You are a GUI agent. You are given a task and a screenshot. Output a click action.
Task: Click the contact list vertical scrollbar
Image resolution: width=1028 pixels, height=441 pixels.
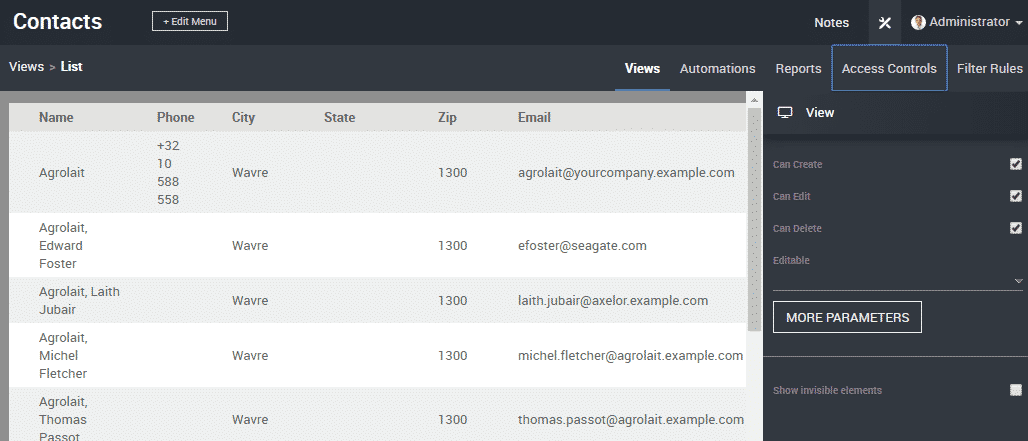(x=755, y=220)
